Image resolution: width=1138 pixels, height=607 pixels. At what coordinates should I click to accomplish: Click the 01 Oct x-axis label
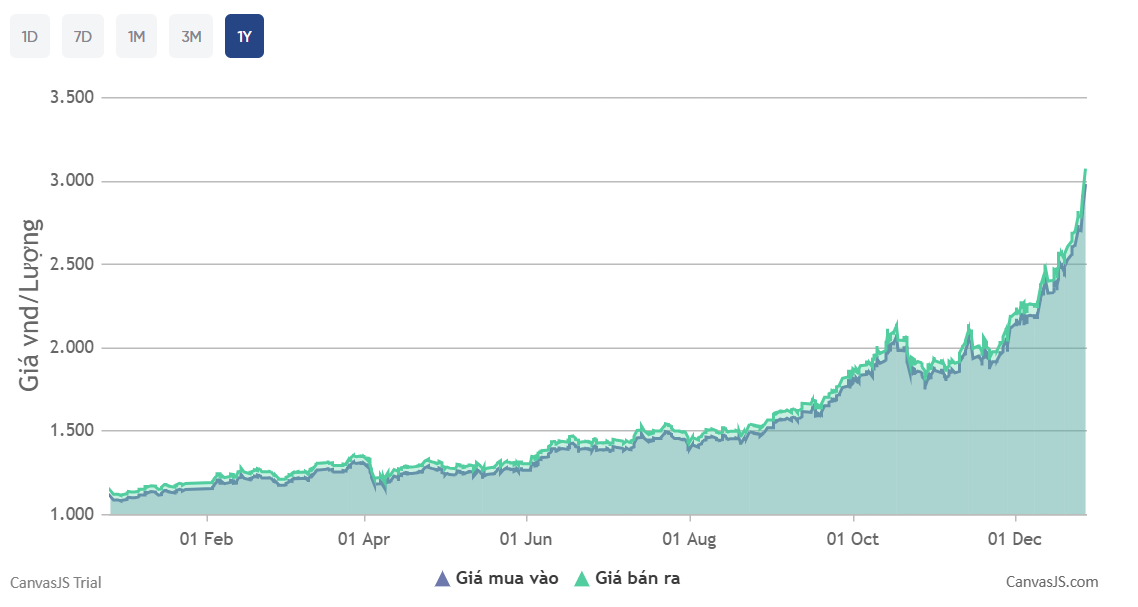[x=853, y=540]
